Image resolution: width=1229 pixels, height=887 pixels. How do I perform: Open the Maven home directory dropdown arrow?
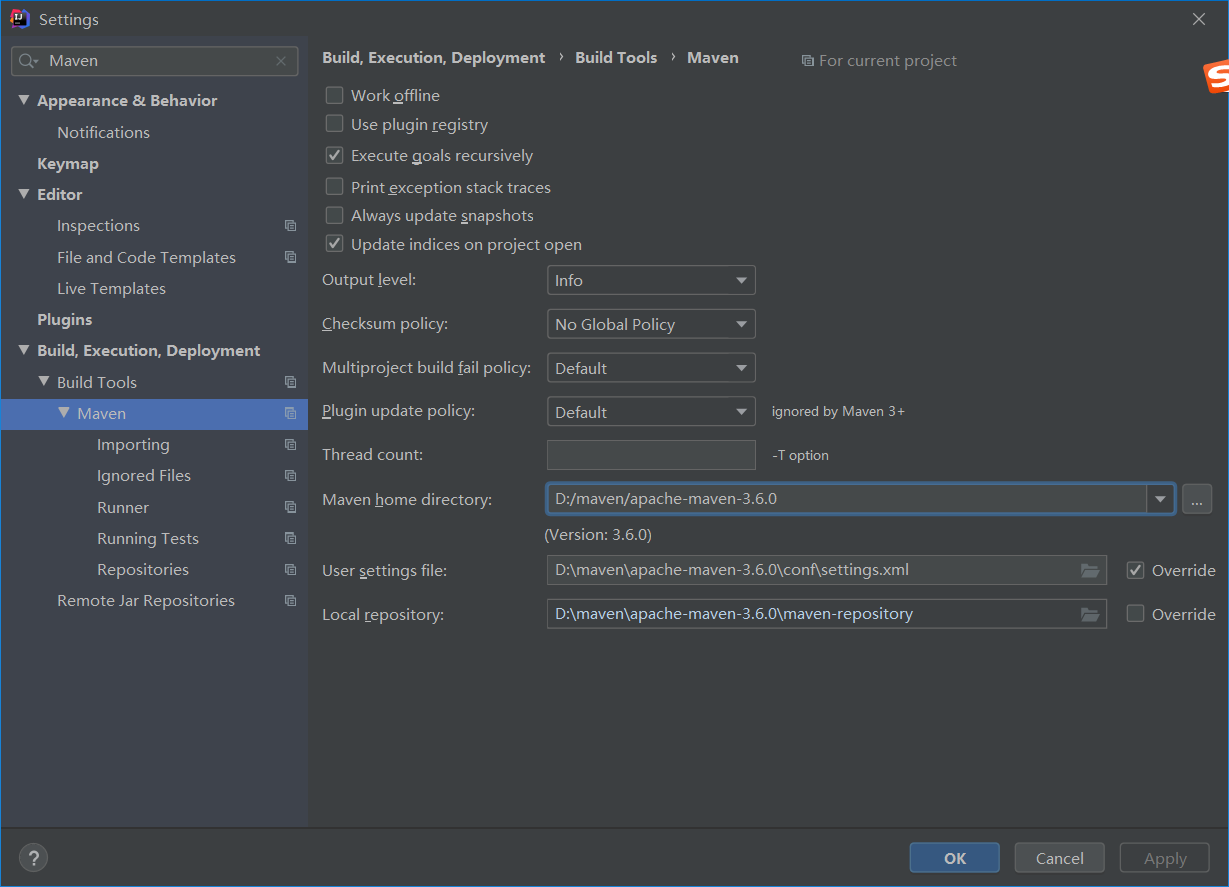pos(1160,499)
